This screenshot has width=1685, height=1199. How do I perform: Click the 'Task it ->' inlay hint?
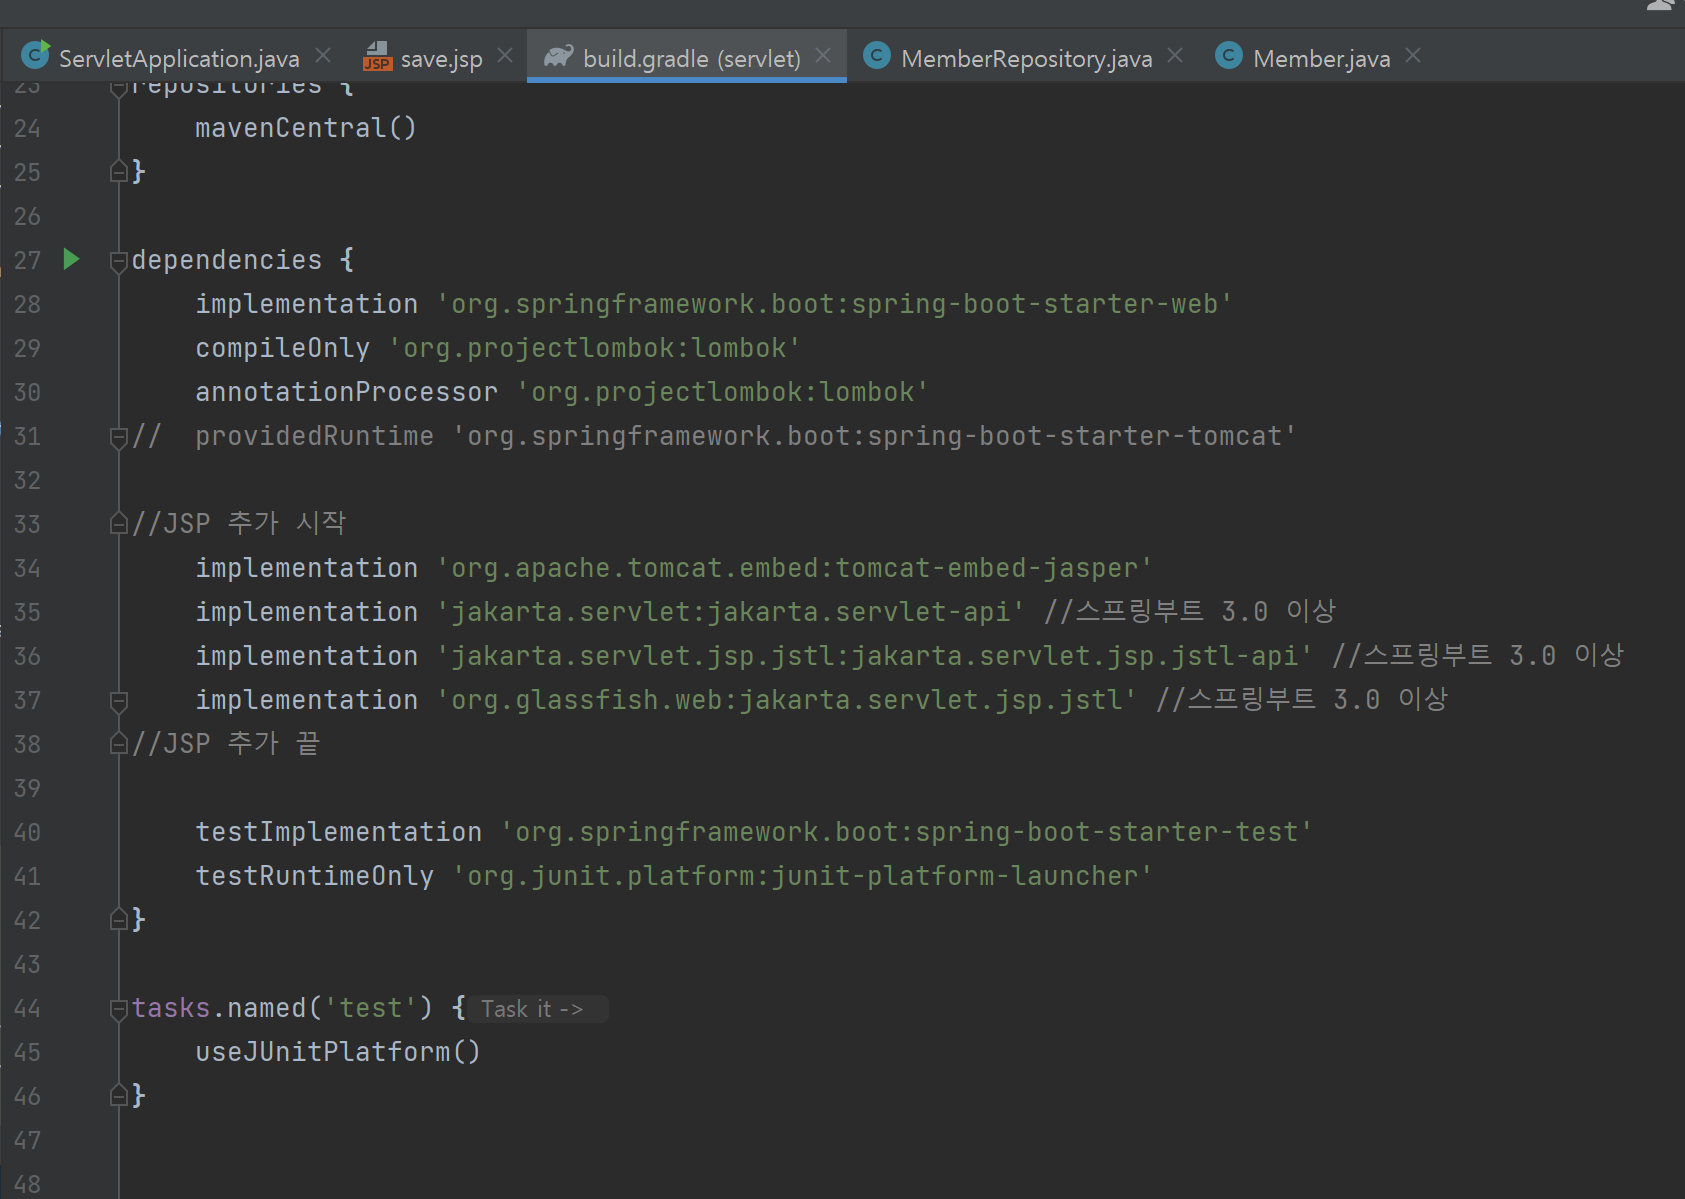coord(539,1009)
